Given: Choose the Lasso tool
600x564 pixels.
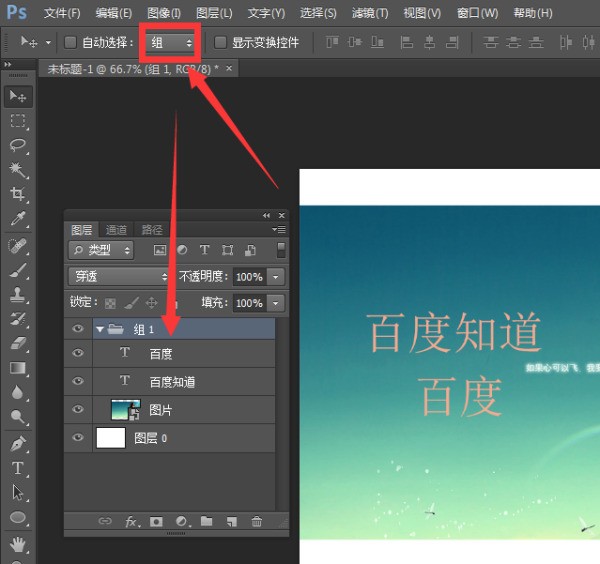Looking at the screenshot, I should point(17,145).
